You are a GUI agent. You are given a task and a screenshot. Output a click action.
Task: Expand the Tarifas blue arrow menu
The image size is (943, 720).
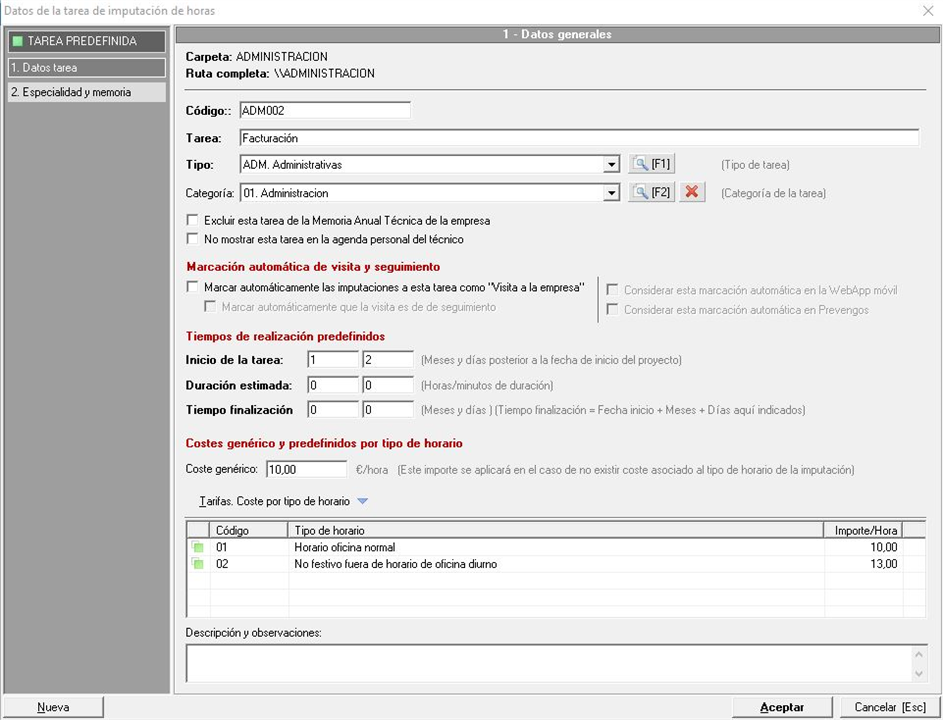pyautogui.click(x=362, y=501)
